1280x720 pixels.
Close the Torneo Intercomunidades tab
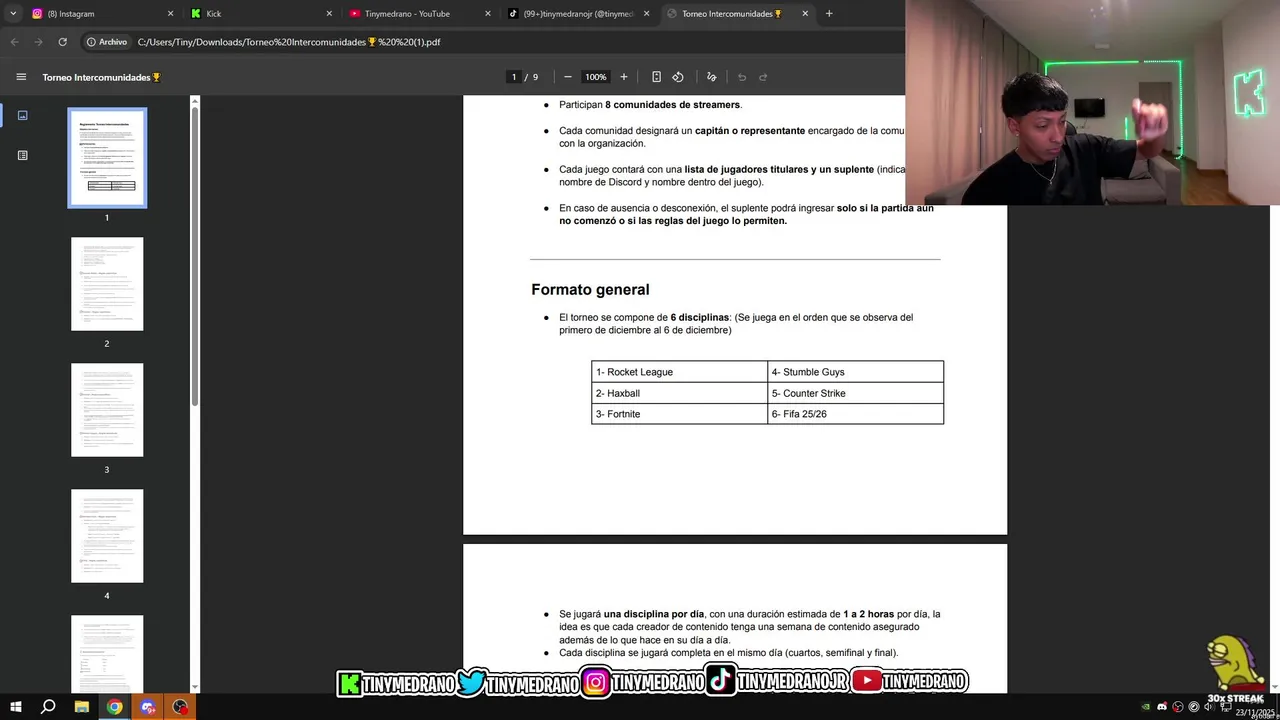(x=805, y=14)
